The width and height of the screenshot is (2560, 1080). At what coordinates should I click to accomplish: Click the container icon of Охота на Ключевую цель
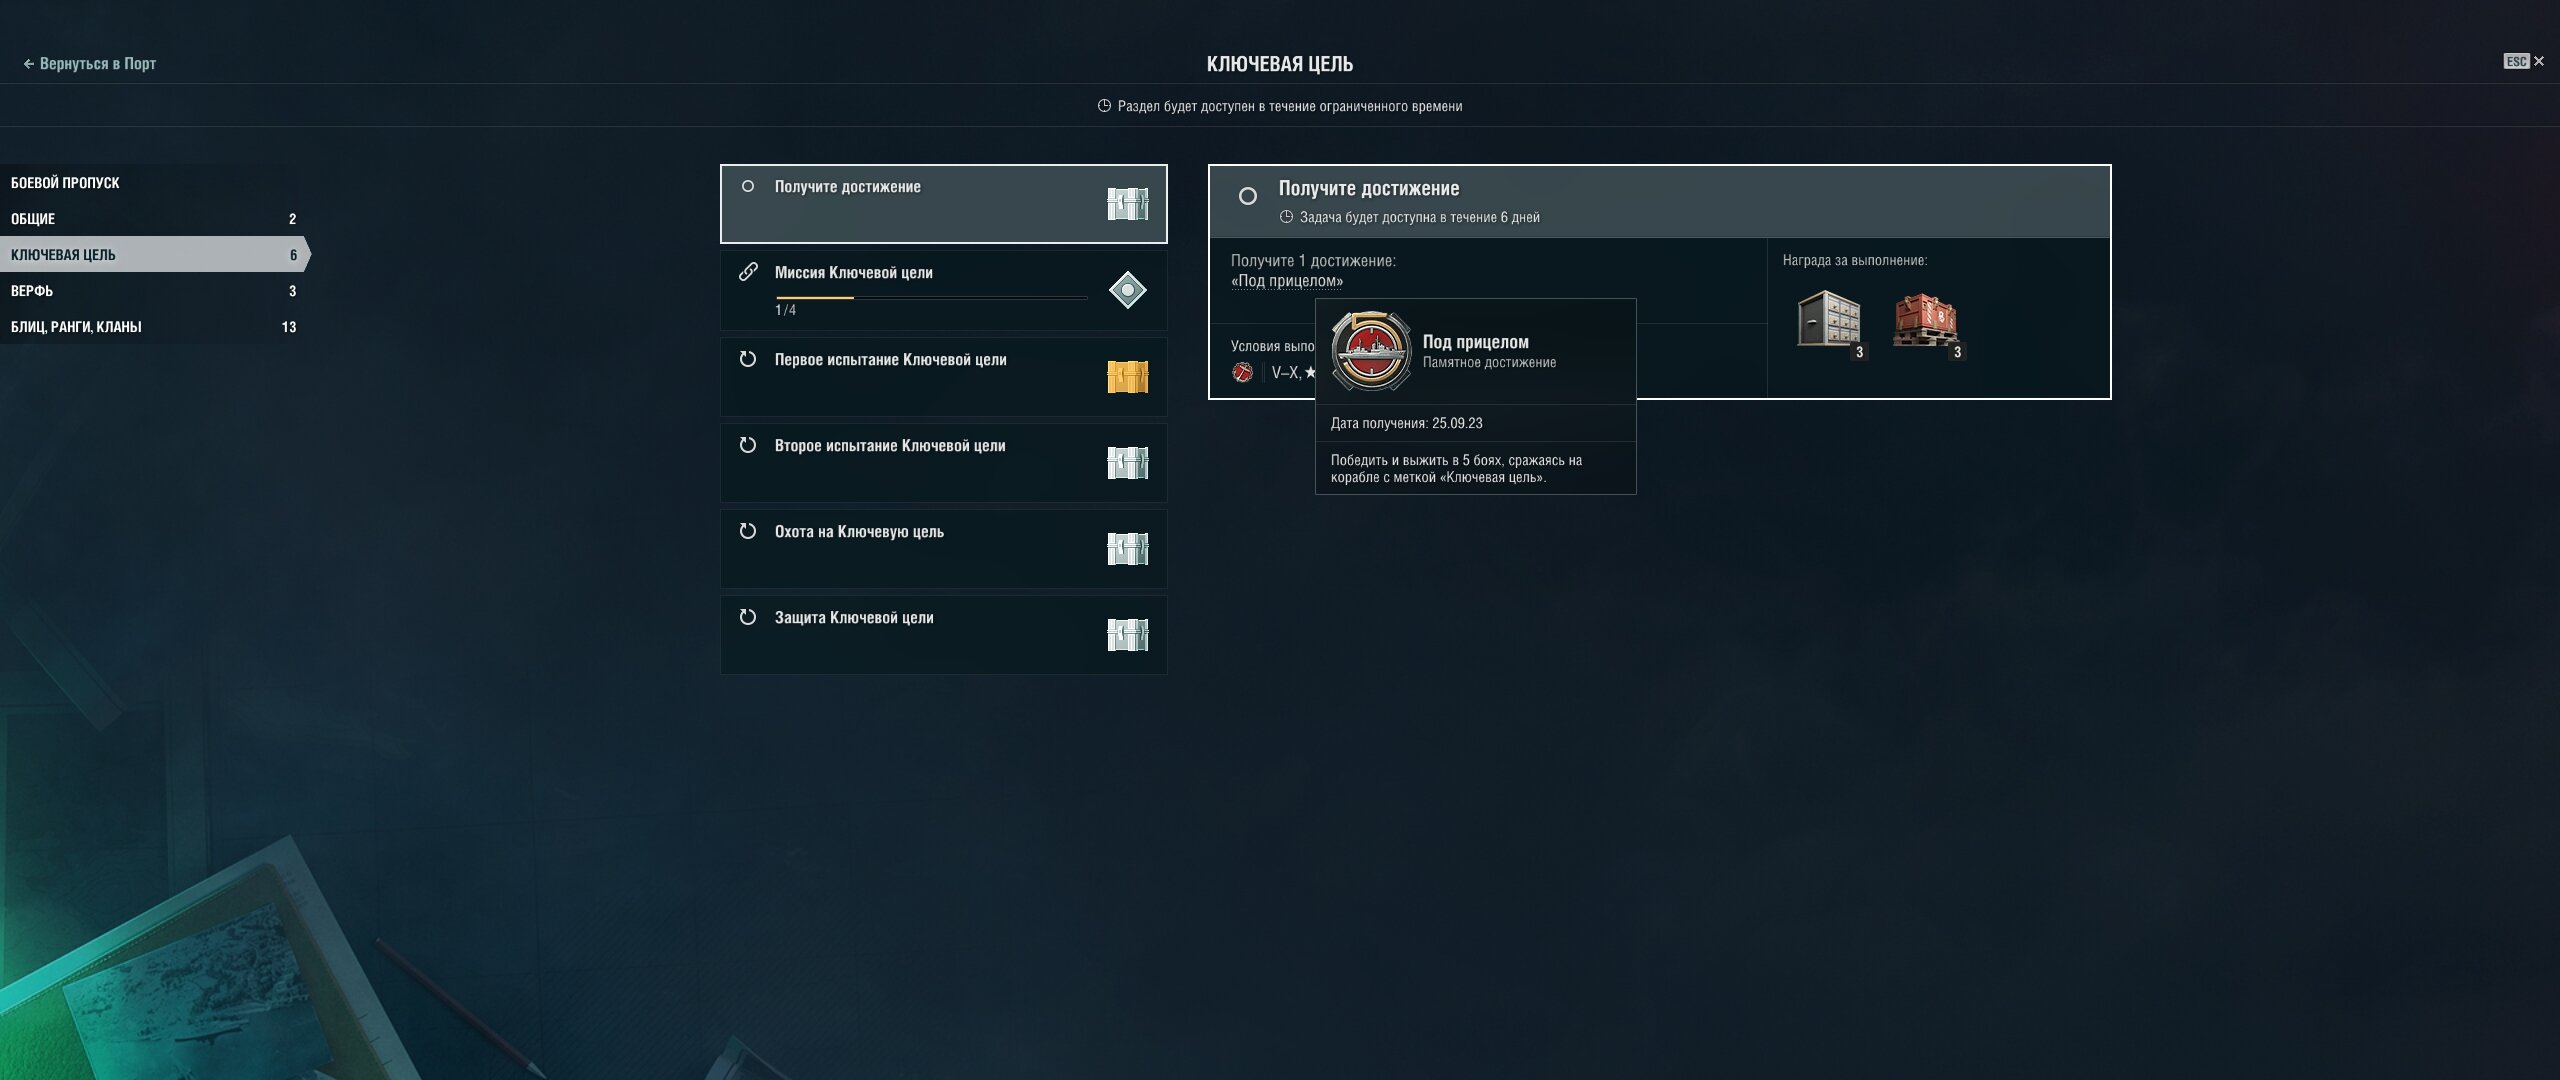[1127, 549]
